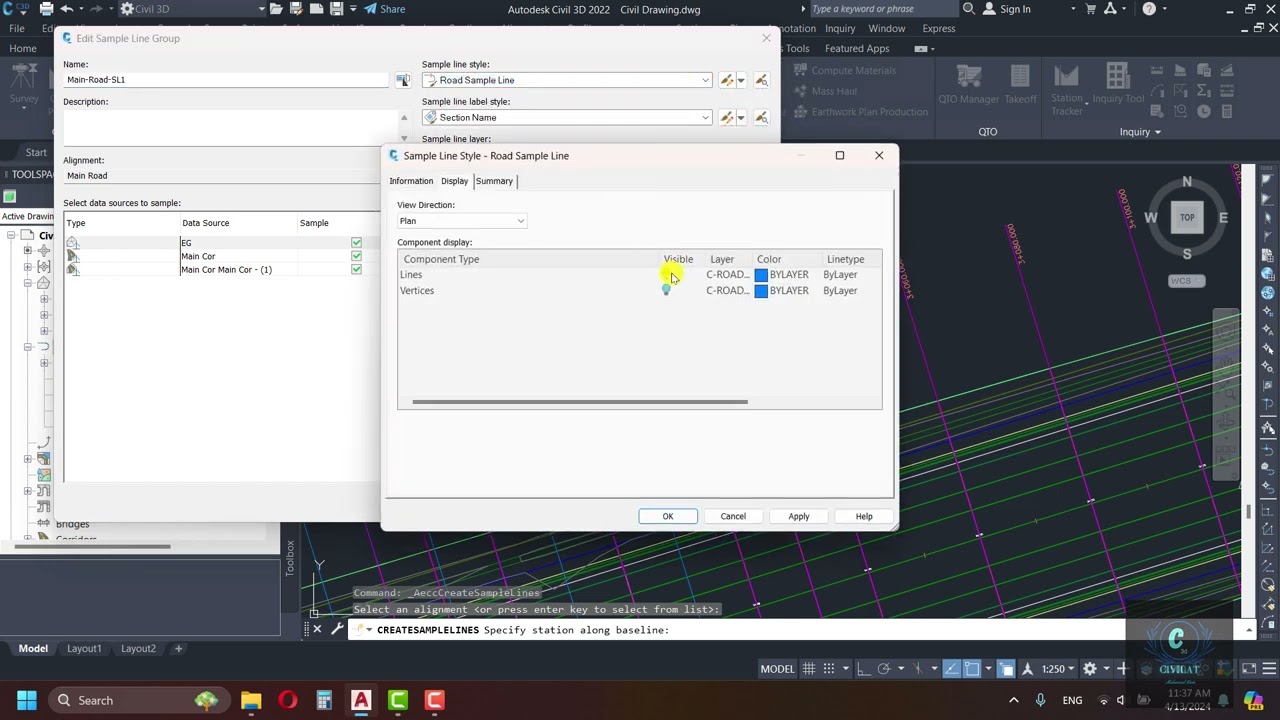Switch to the Information tab
Viewport: 1280px width, 720px height.
pos(411,181)
